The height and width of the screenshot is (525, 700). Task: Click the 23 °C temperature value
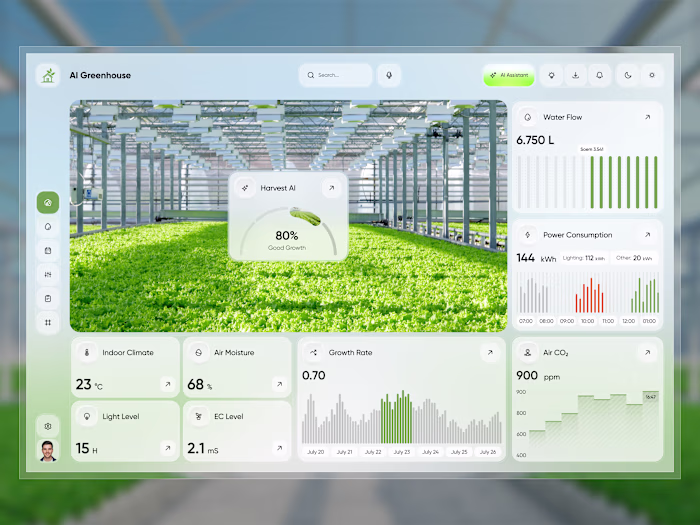tap(89, 384)
